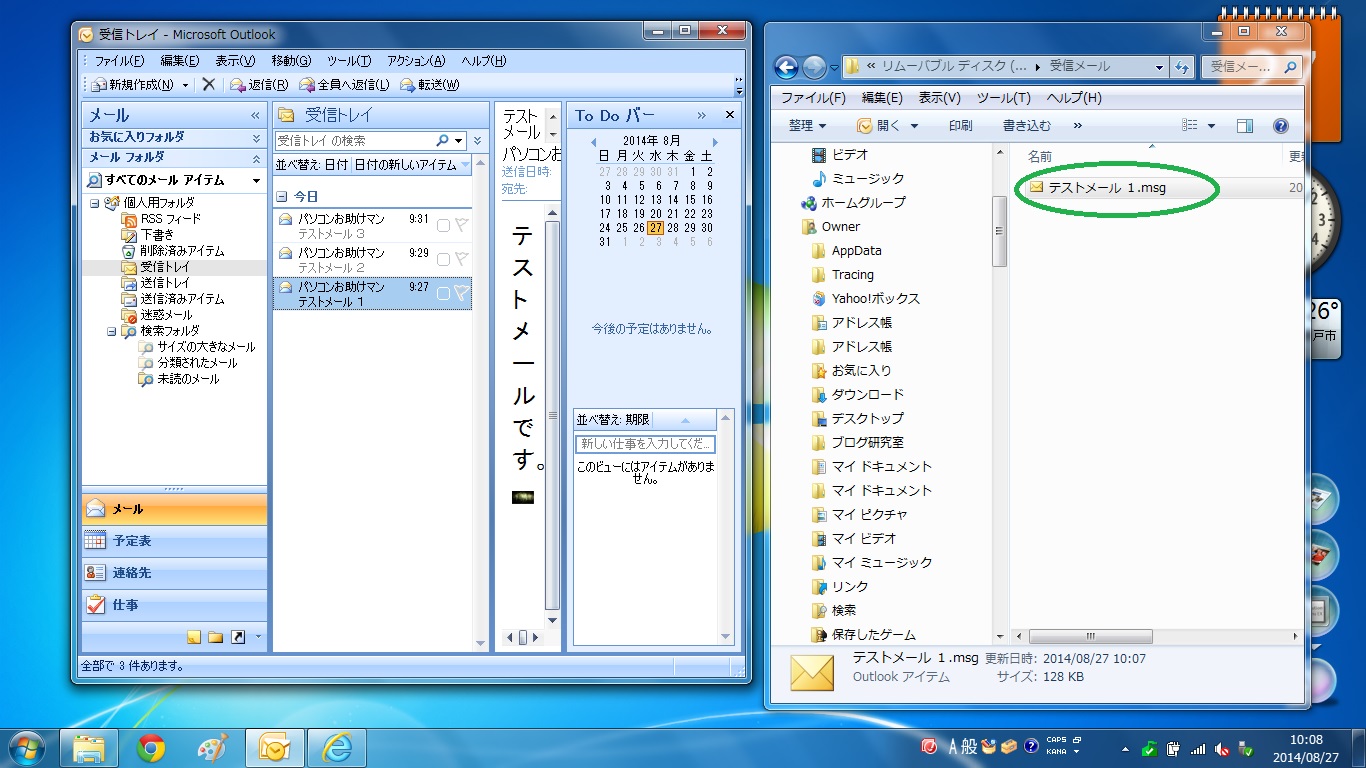This screenshot has width=1366, height=768.
Task: Flag the テストメール 3 message
Action: tap(461, 226)
